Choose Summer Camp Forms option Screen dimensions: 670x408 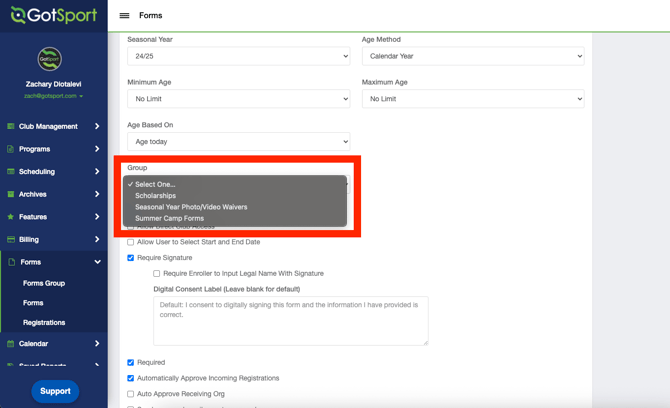169,218
